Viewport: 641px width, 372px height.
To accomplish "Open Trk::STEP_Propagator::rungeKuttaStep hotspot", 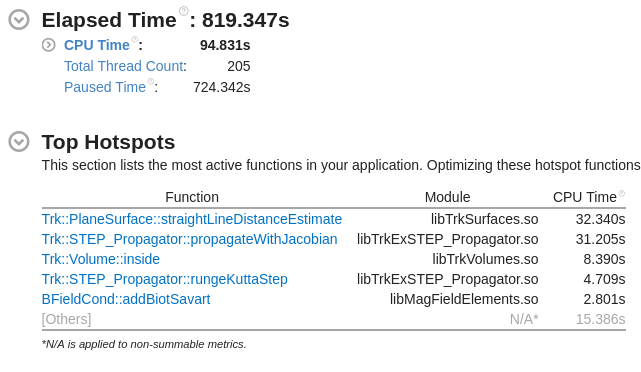I will (x=165, y=279).
